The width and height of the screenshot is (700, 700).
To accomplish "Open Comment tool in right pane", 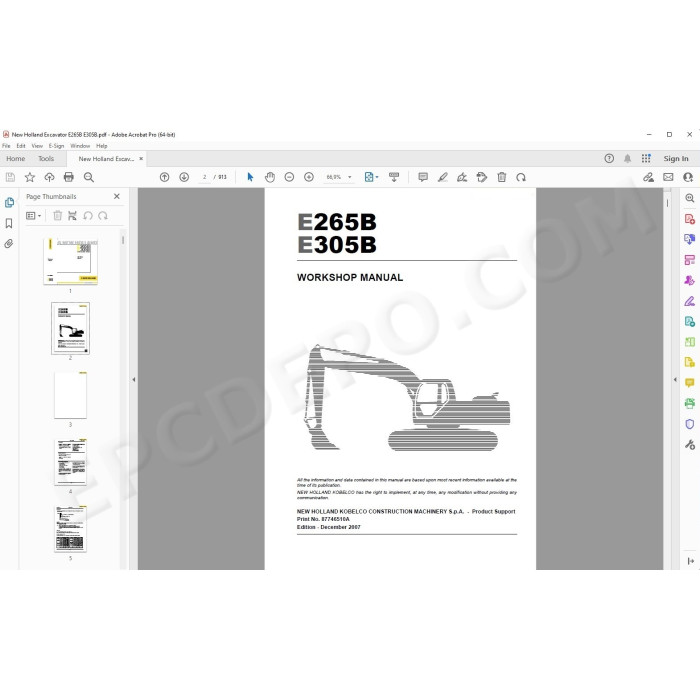I will tap(690, 383).
